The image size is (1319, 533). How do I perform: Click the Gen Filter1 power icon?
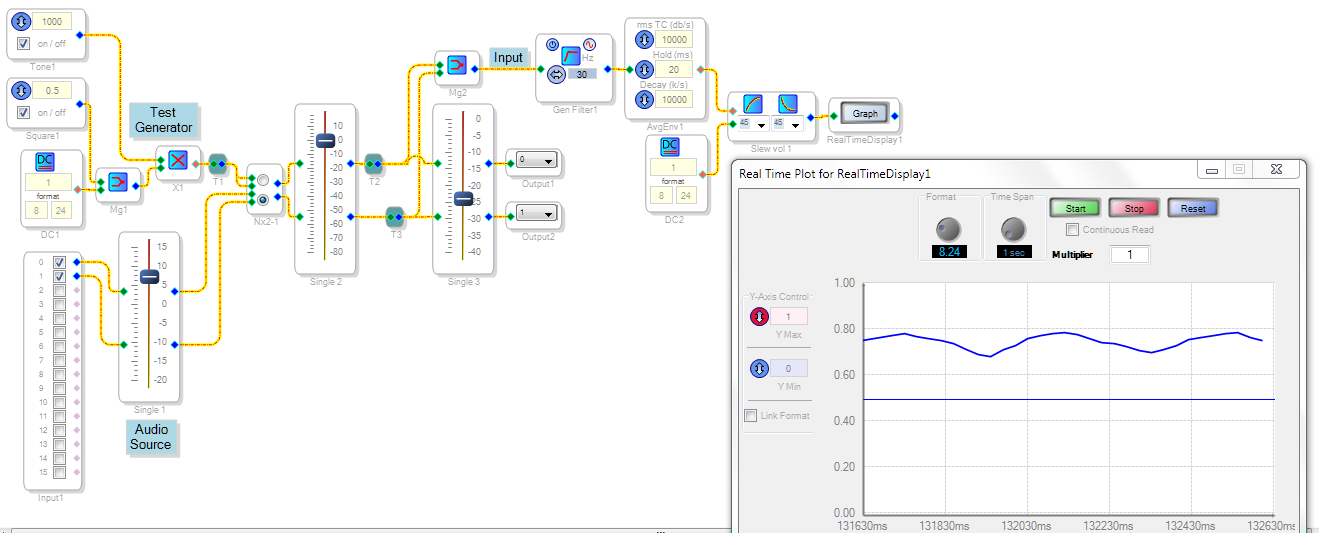(552, 45)
